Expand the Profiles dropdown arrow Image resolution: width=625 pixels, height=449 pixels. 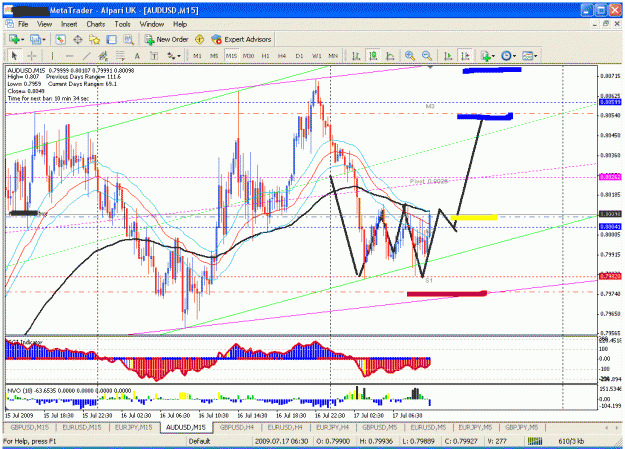click(44, 39)
